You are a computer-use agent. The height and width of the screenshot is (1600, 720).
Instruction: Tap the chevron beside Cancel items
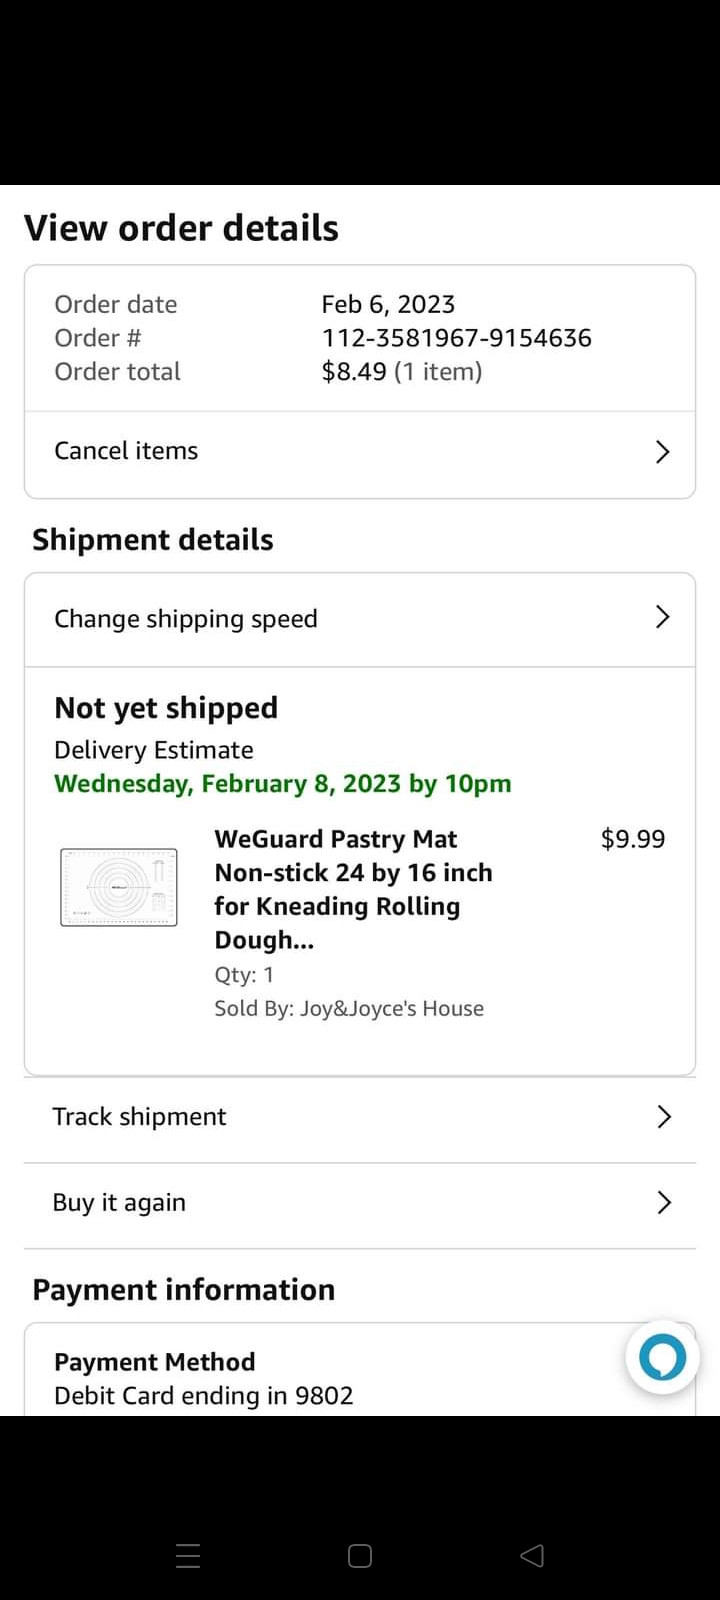[661, 452]
